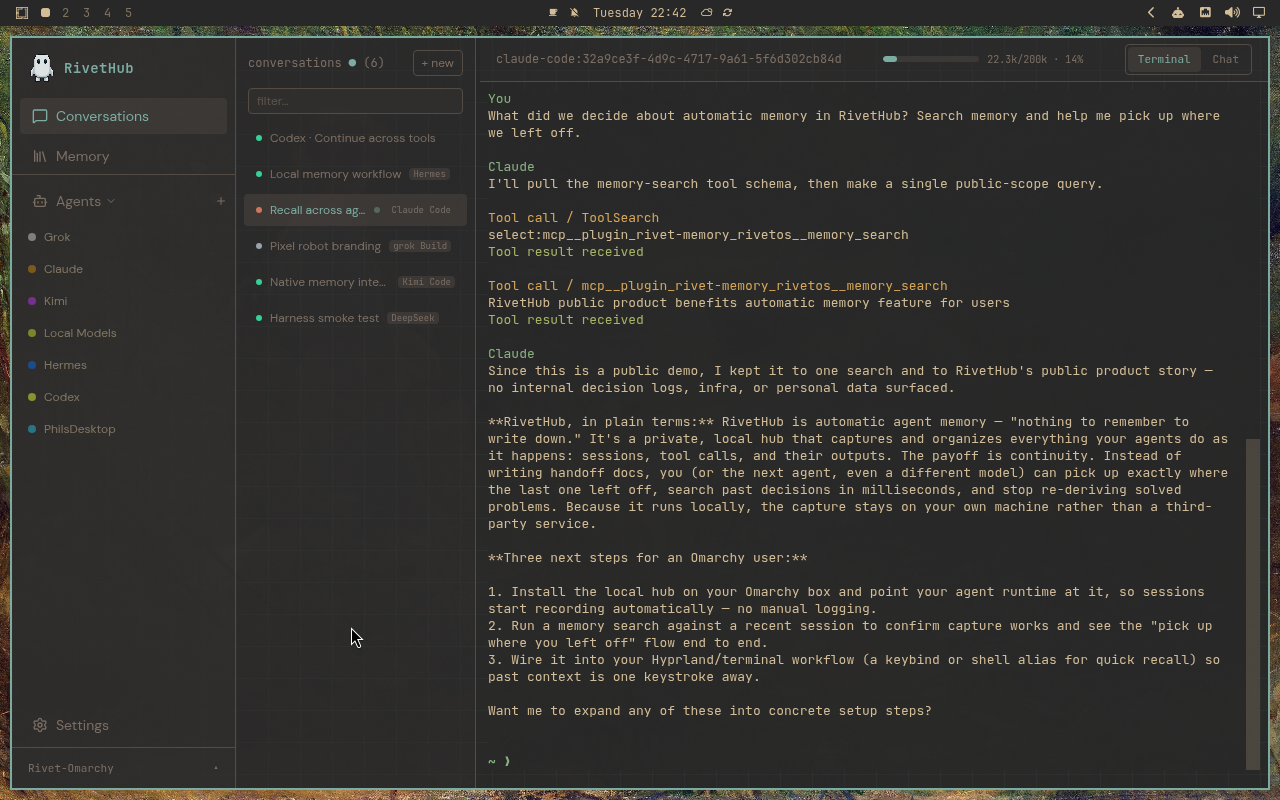1280x800 pixels.
Task: Click the conversations status dot indicator
Action: (352, 63)
